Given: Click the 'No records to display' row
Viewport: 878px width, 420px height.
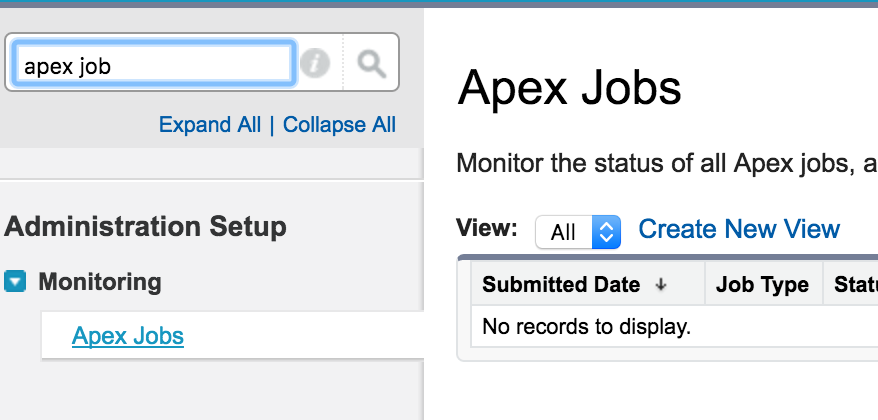Looking at the screenshot, I should click(586, 326).
